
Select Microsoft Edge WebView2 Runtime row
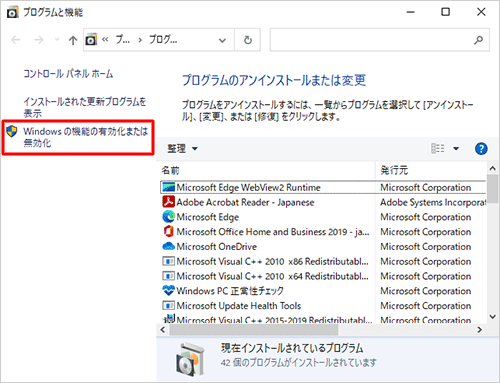(323, 187)
